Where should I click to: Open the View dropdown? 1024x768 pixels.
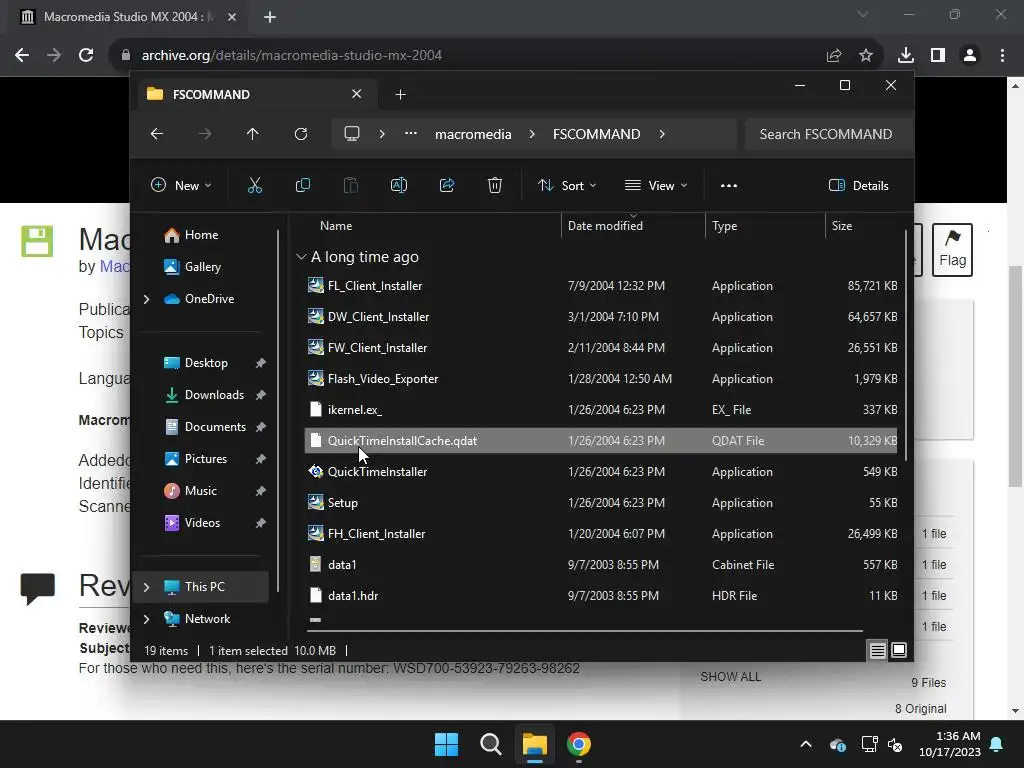click(x=656, y=185)
